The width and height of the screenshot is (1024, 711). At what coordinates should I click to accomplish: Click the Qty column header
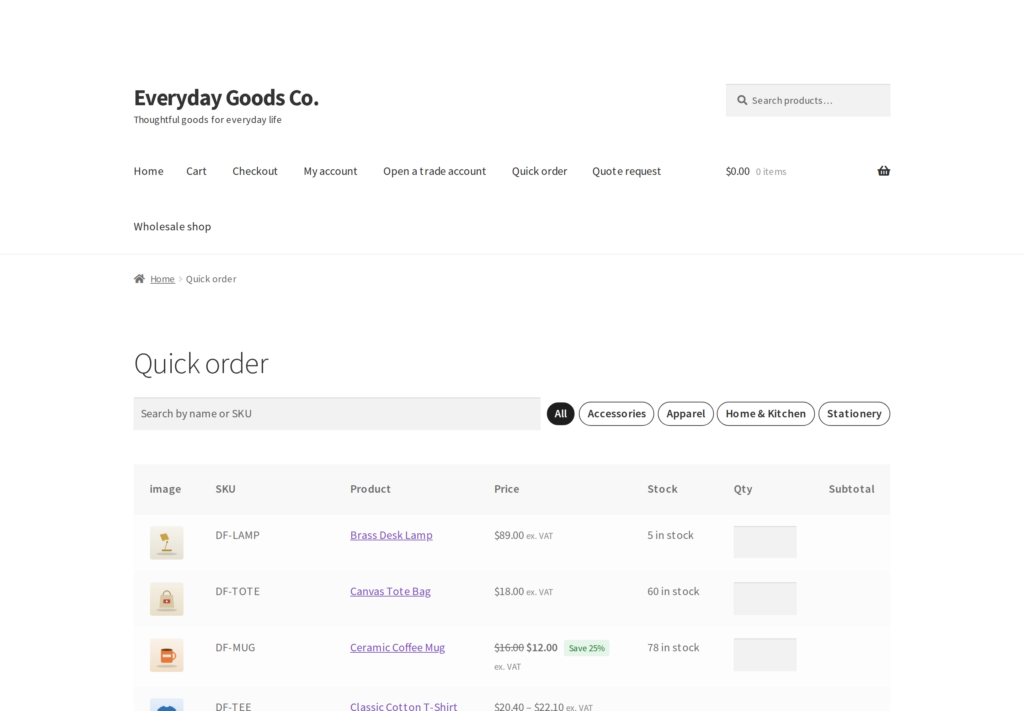743,488
